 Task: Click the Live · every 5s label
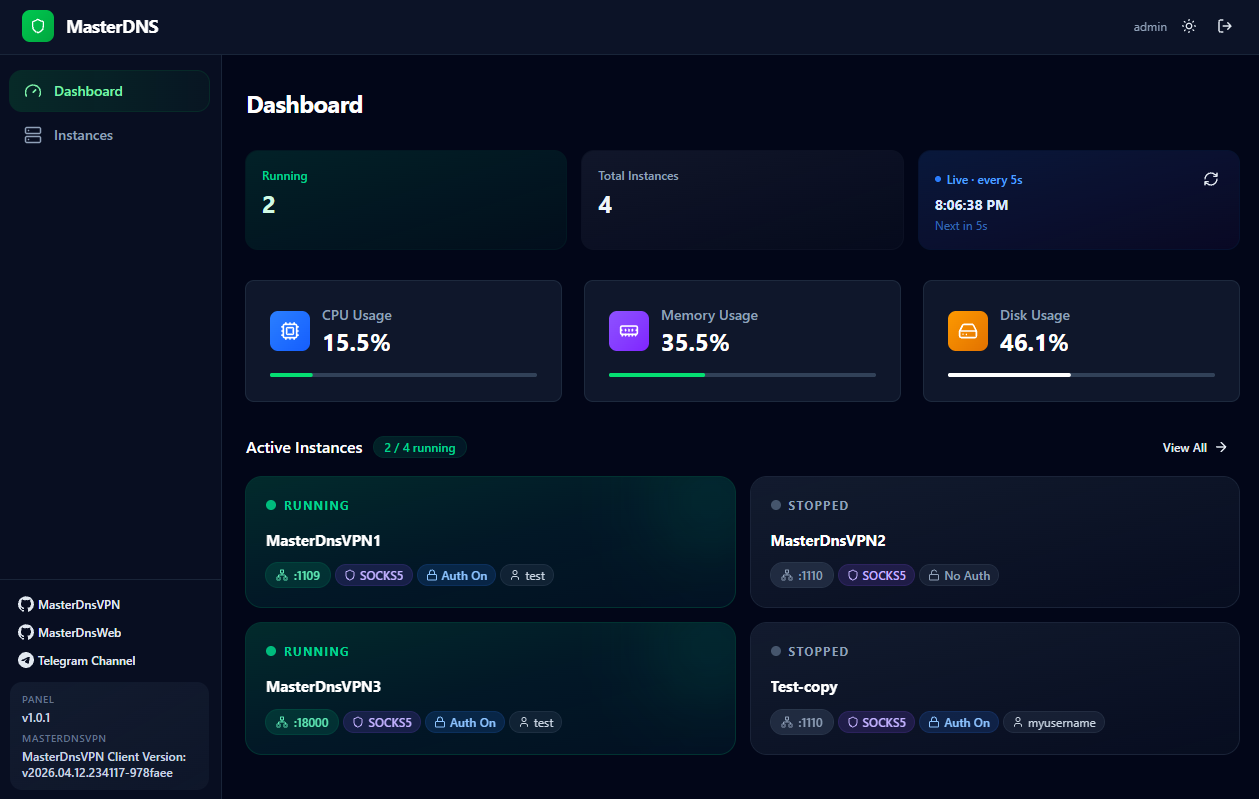(x=978, y=180)
